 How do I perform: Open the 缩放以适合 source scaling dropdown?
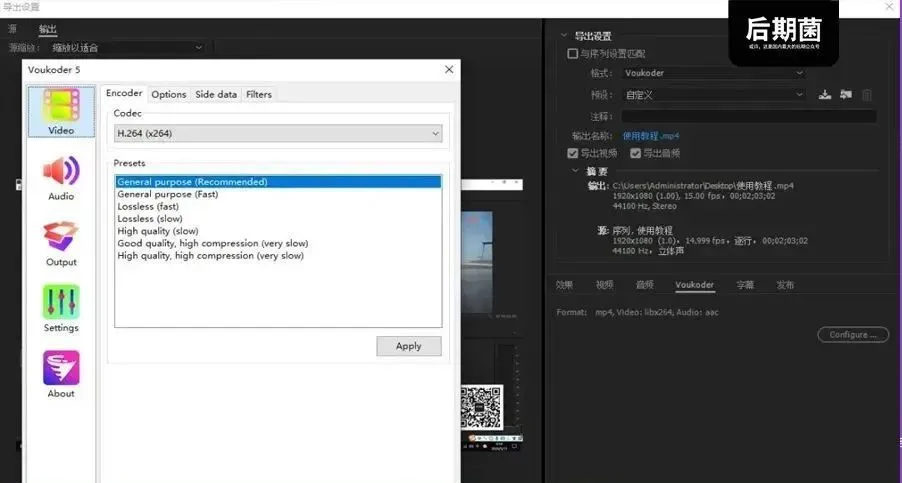click(x=127, y=48)
